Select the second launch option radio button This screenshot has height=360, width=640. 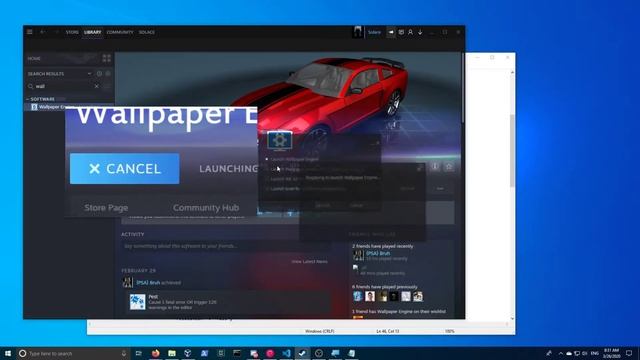[x=267, y=169]
